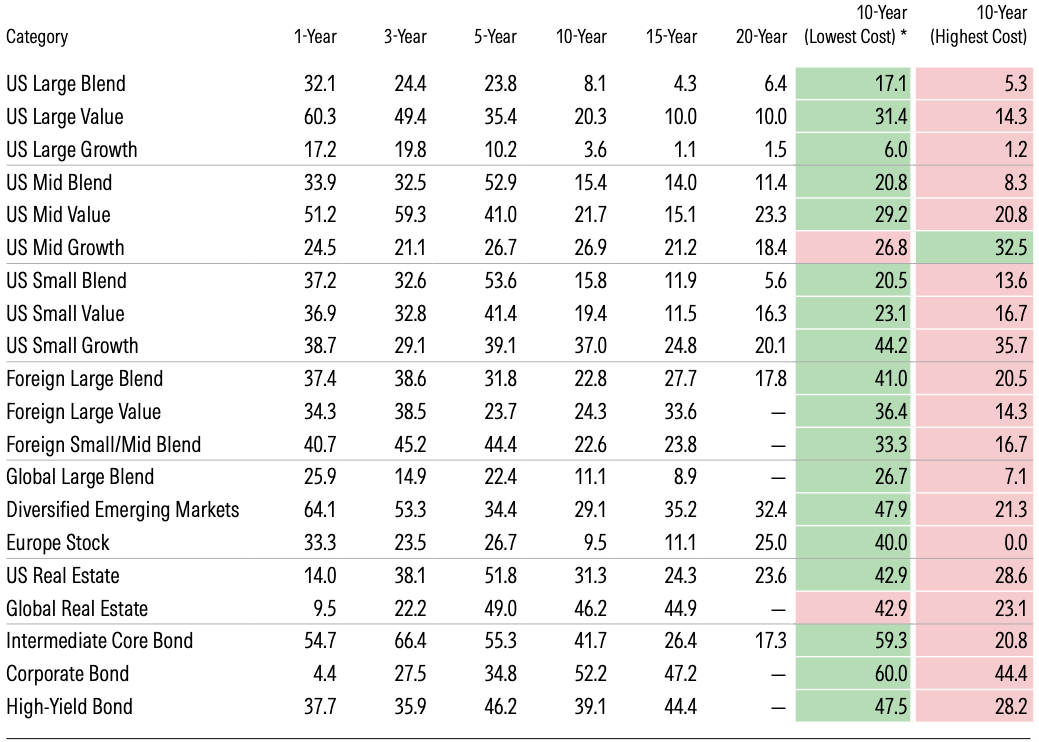Select the 20-Year column header
The image size is (1039, 742).
[761, 37]
